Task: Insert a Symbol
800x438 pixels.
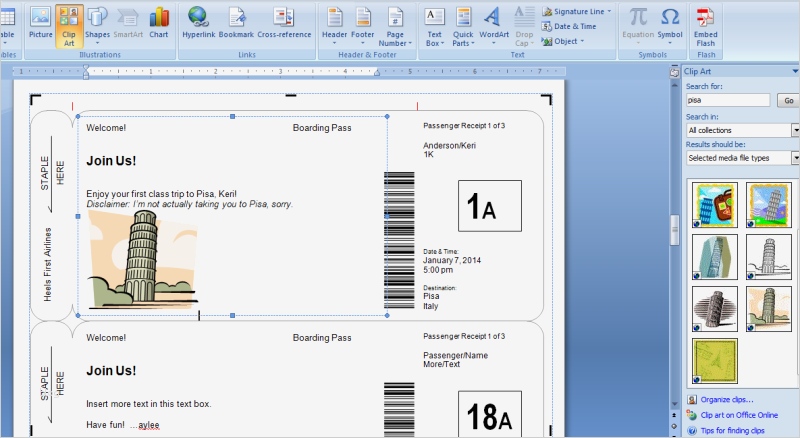Action: click(x=670, y=25)
